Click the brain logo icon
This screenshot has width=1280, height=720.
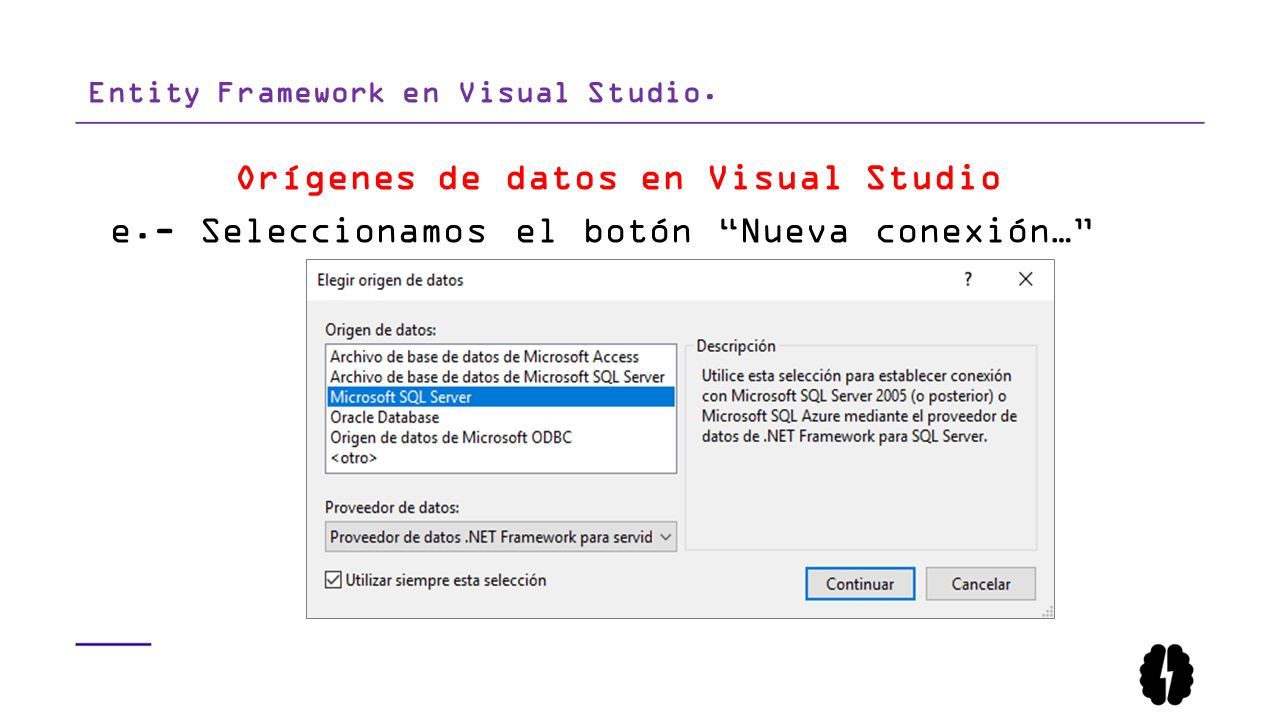pos(1167,674)
